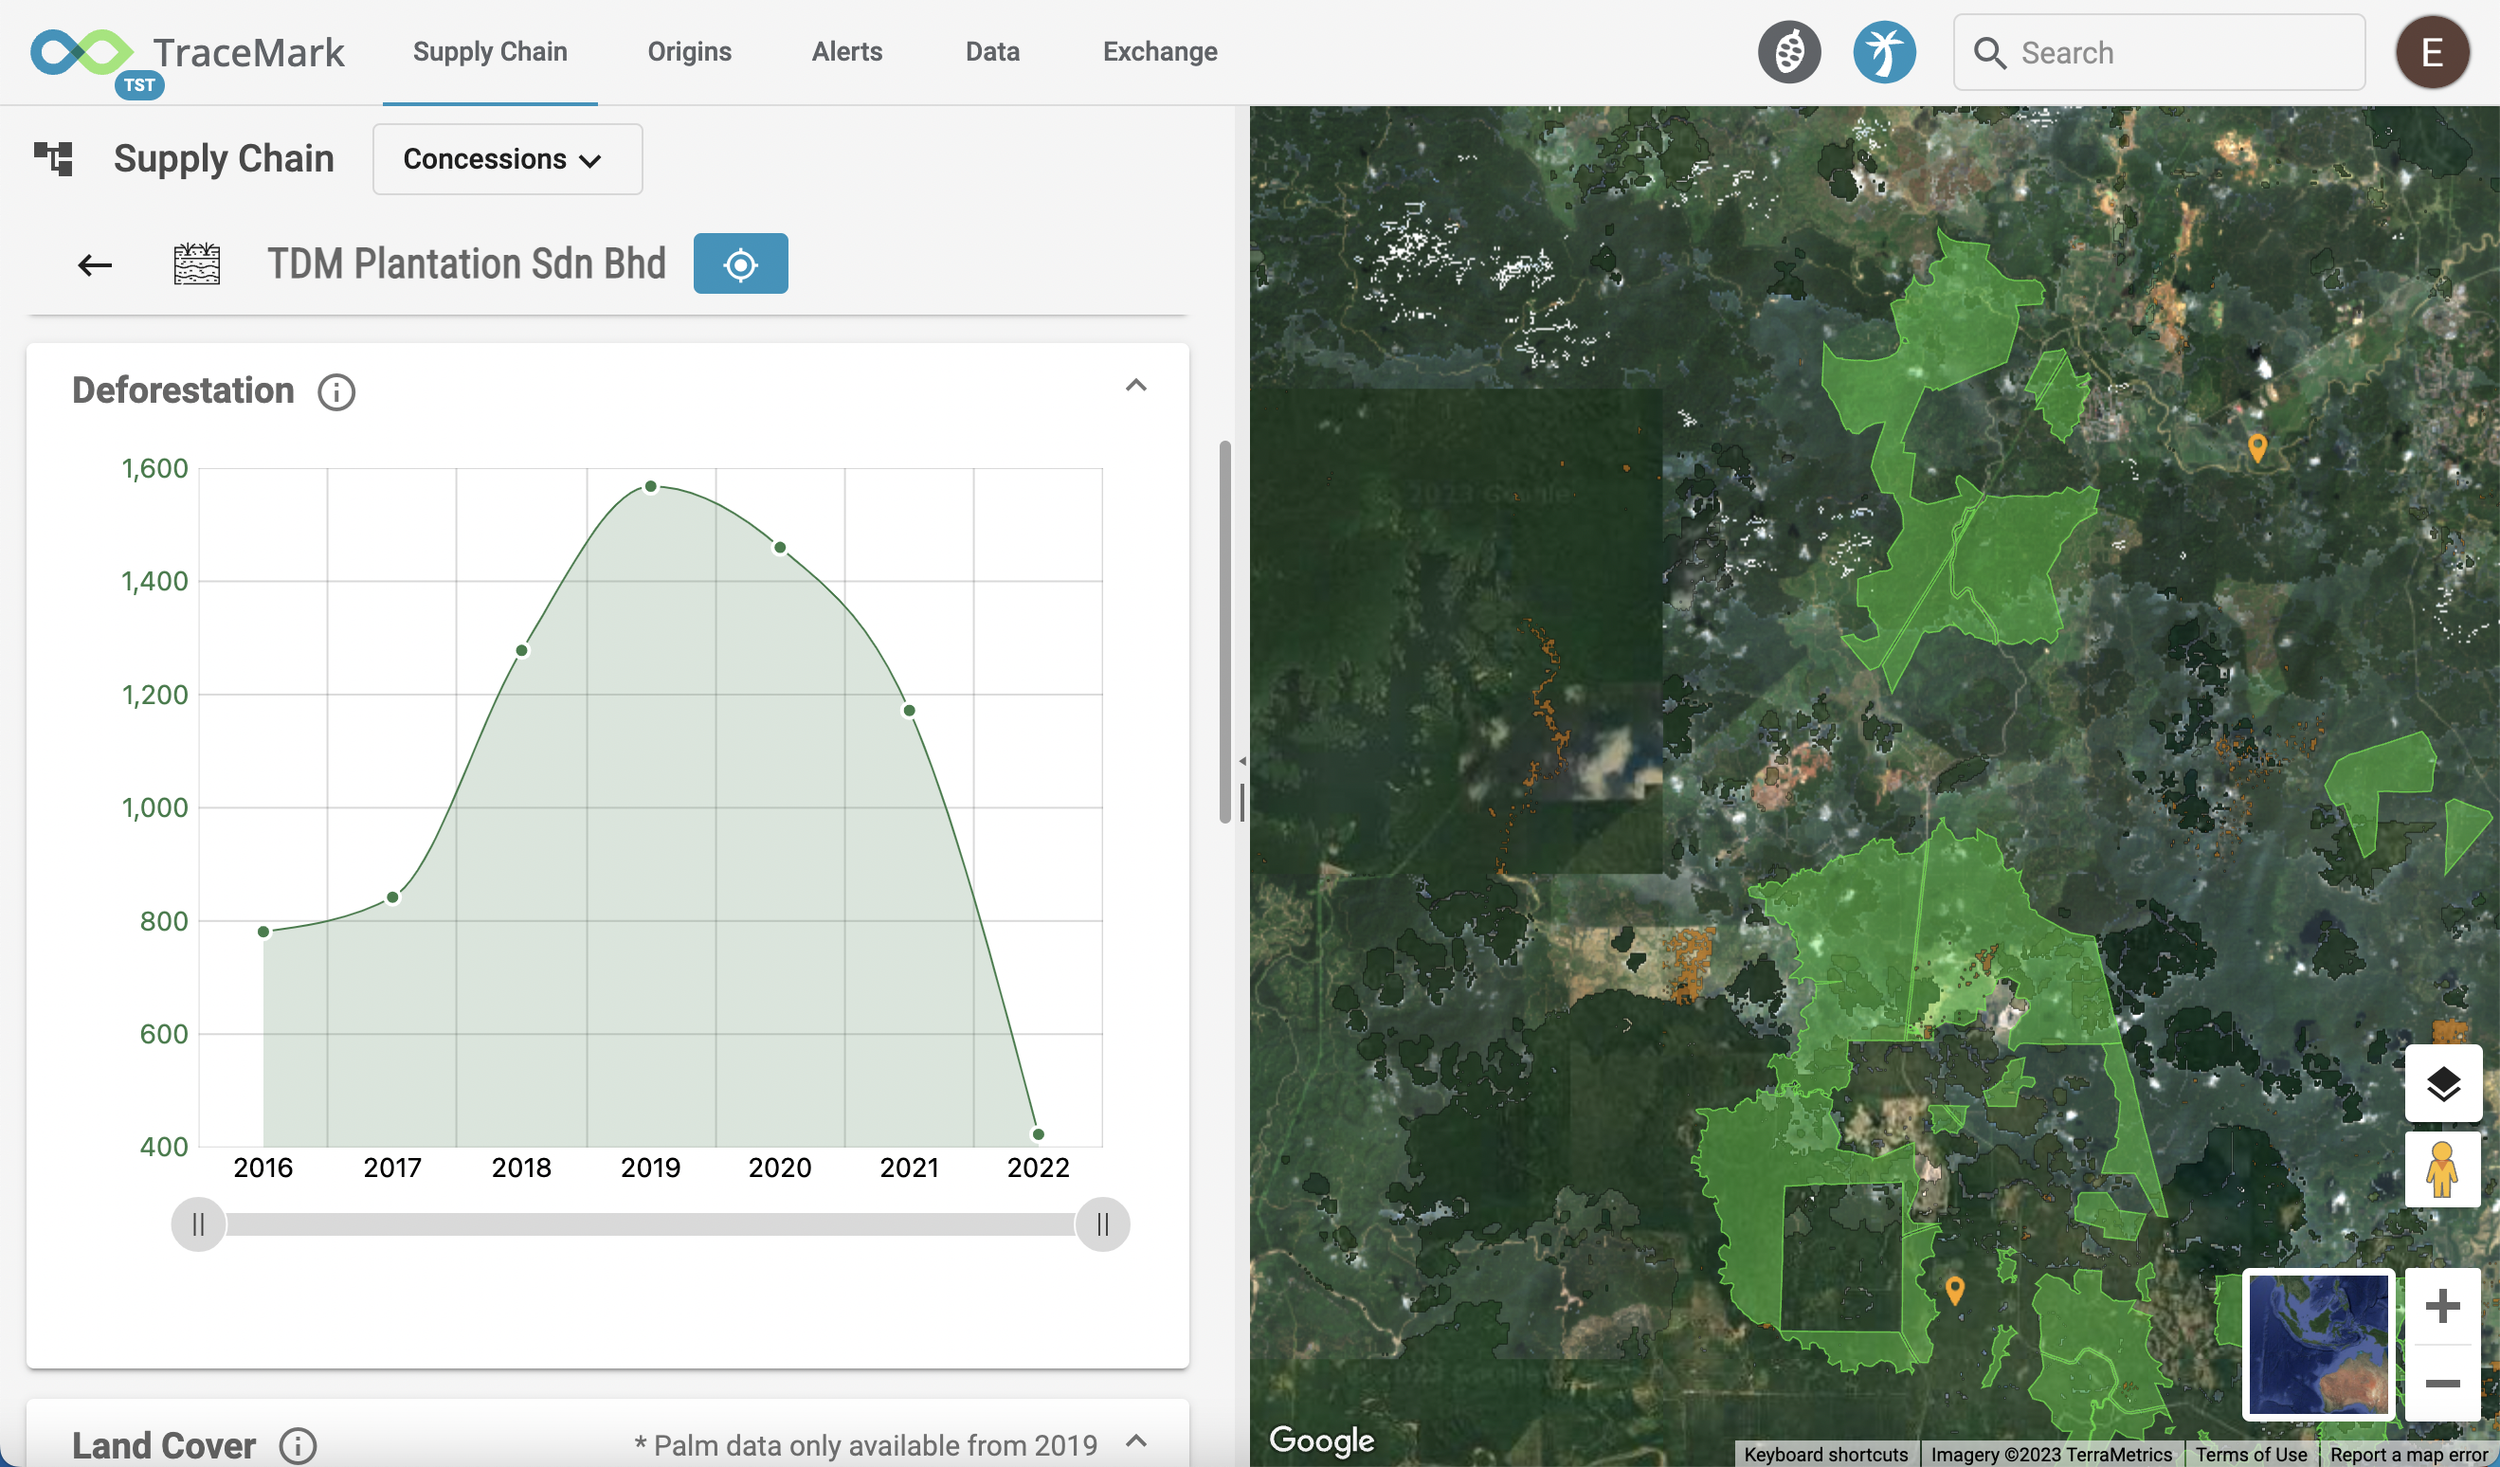The width and height of the screenshot is (2500, 1467).
Task: Click the TST environment badge
Action: [139, 85]
